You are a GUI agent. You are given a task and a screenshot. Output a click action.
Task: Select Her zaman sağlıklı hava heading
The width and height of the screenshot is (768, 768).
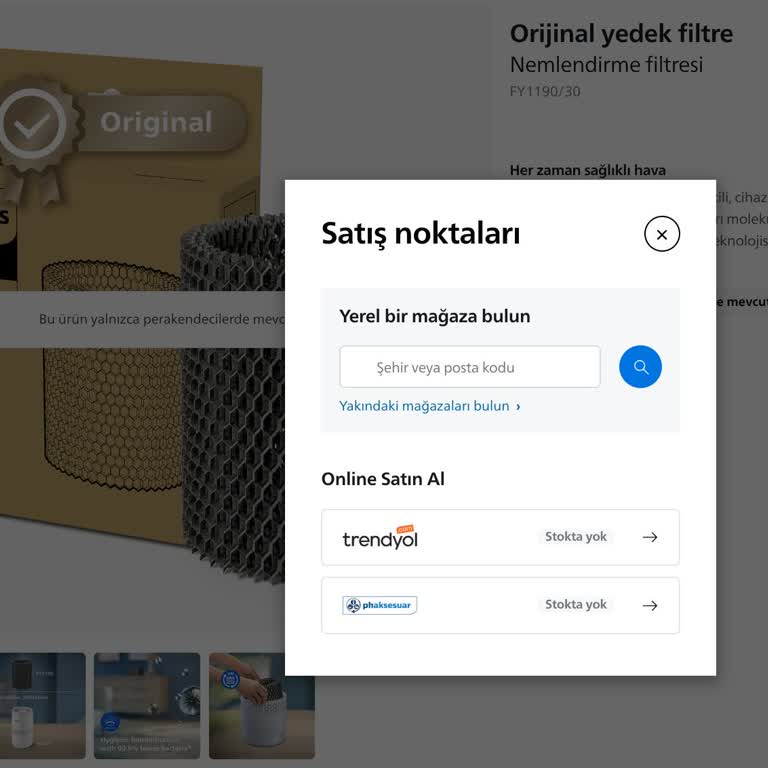pos(588,170)
